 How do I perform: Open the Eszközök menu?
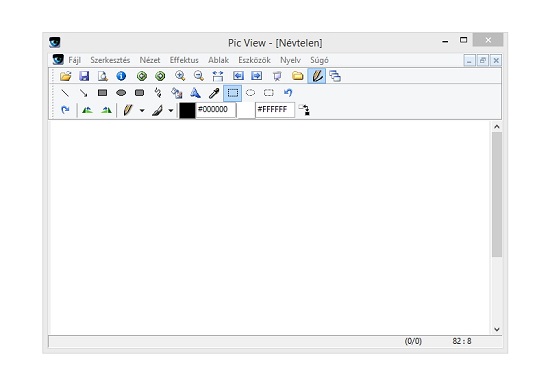coord(254,60)
